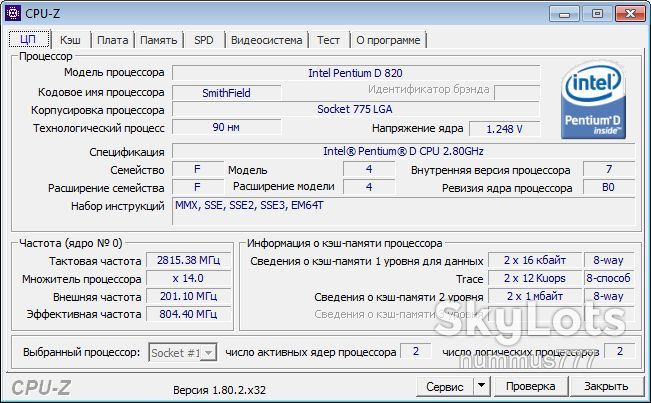This screenshot has width=651, height=403.
Task: Click the empty Идентификатор брэнда field
Action: 517,92
